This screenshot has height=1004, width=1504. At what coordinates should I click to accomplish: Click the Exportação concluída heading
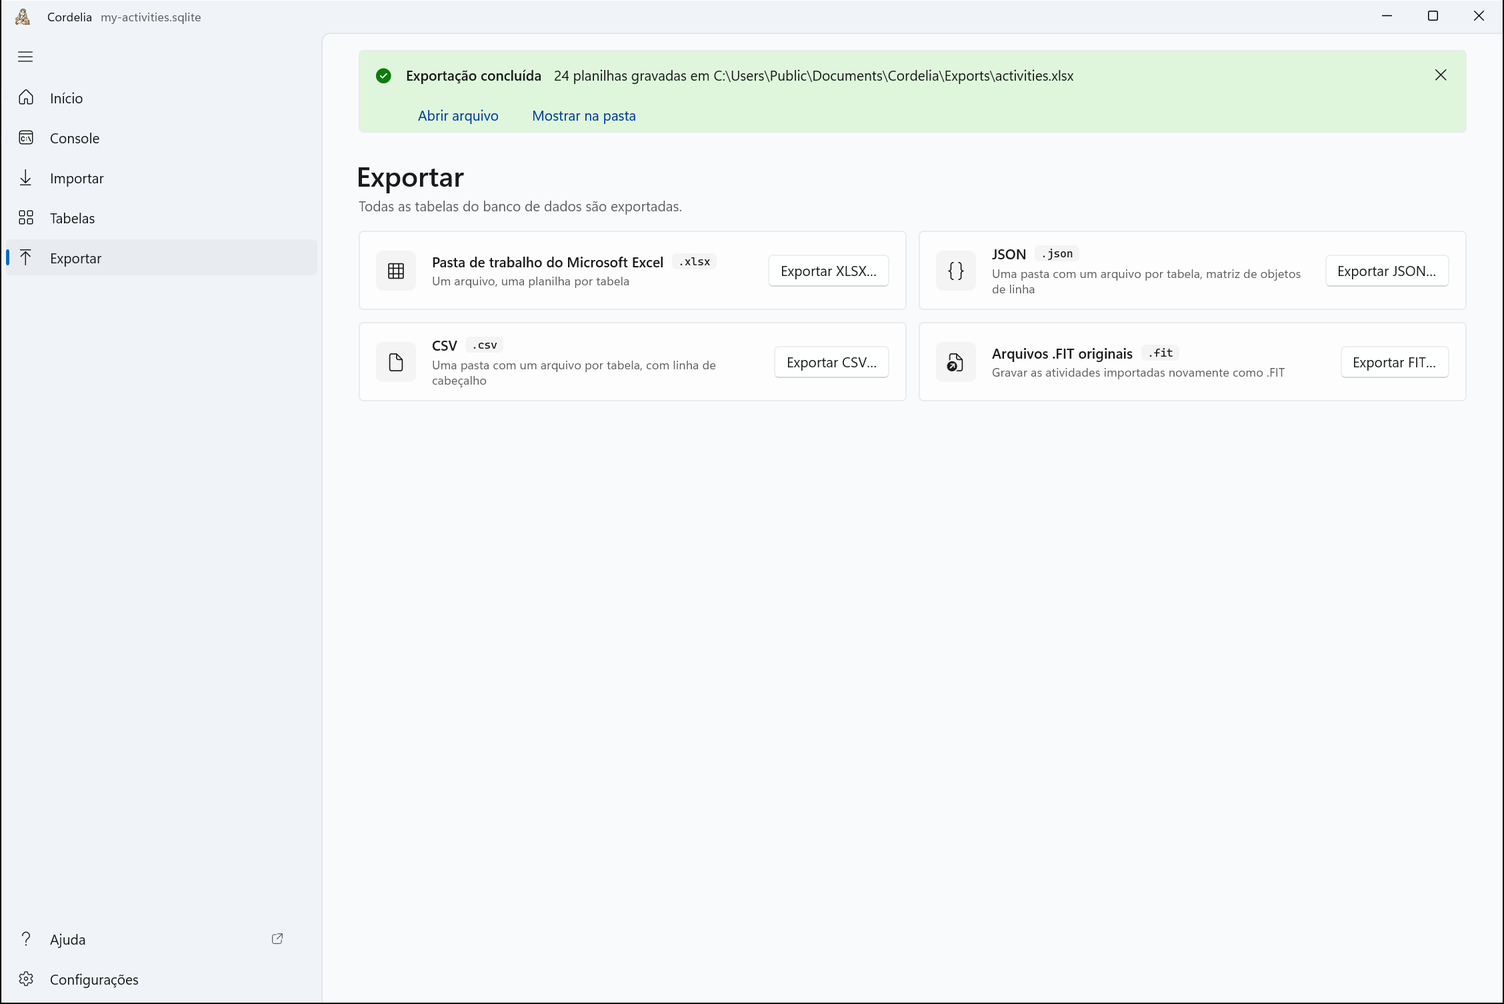point(474,76)
